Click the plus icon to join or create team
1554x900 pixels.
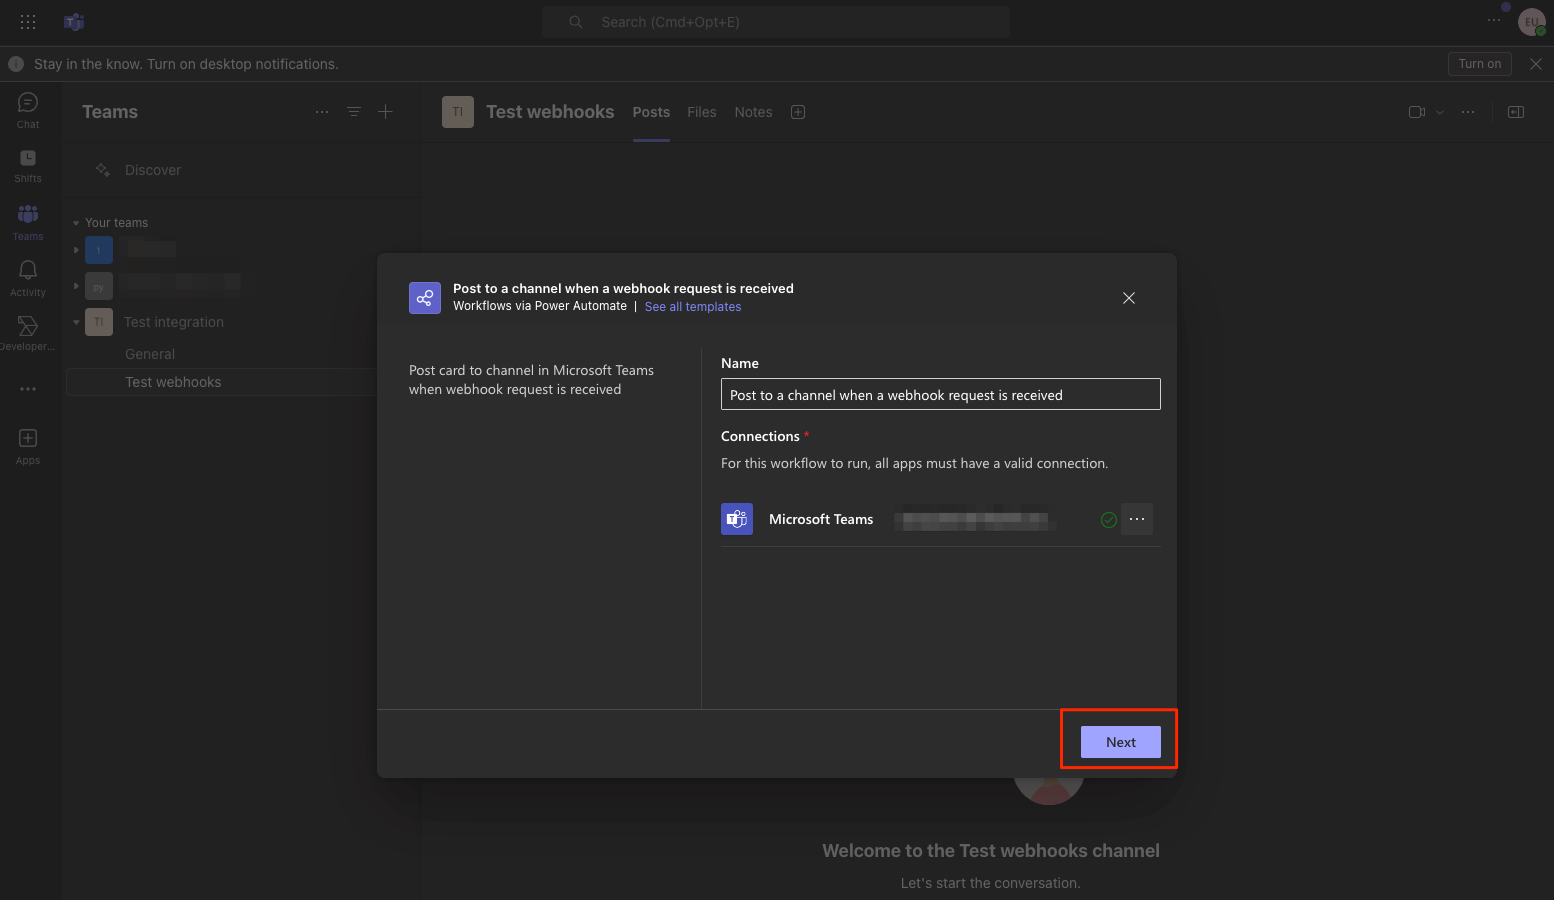point(385,112)
